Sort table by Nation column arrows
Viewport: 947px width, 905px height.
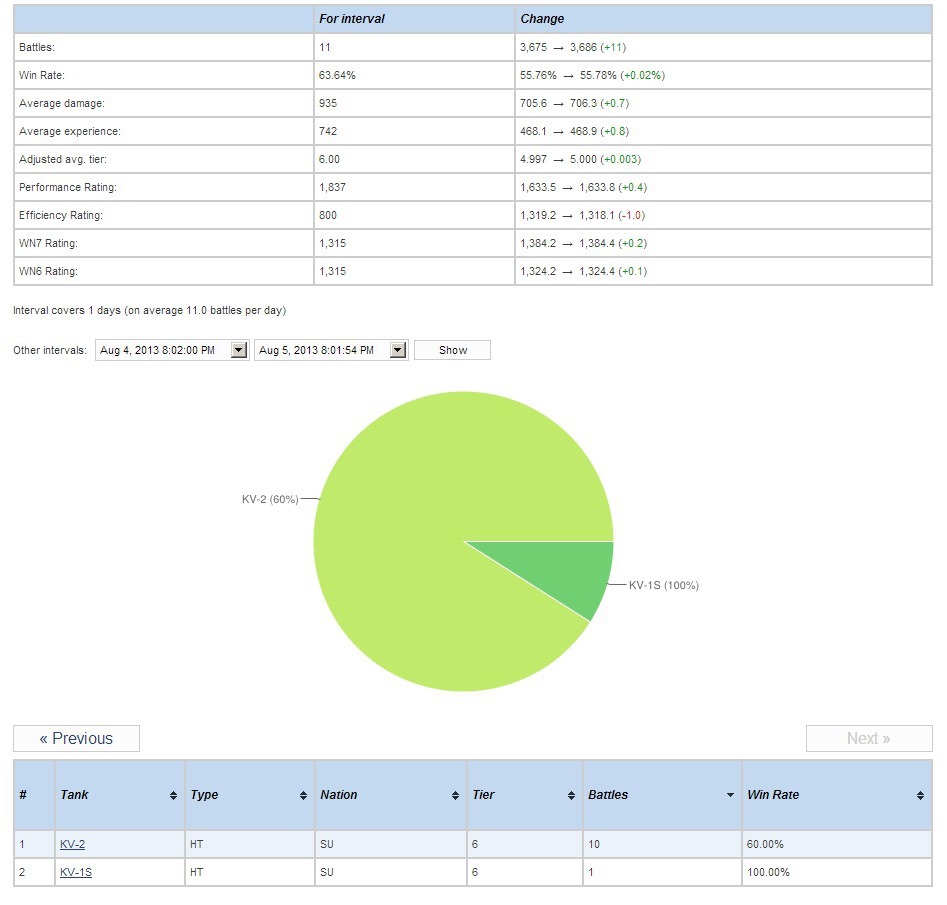point(455,795)
